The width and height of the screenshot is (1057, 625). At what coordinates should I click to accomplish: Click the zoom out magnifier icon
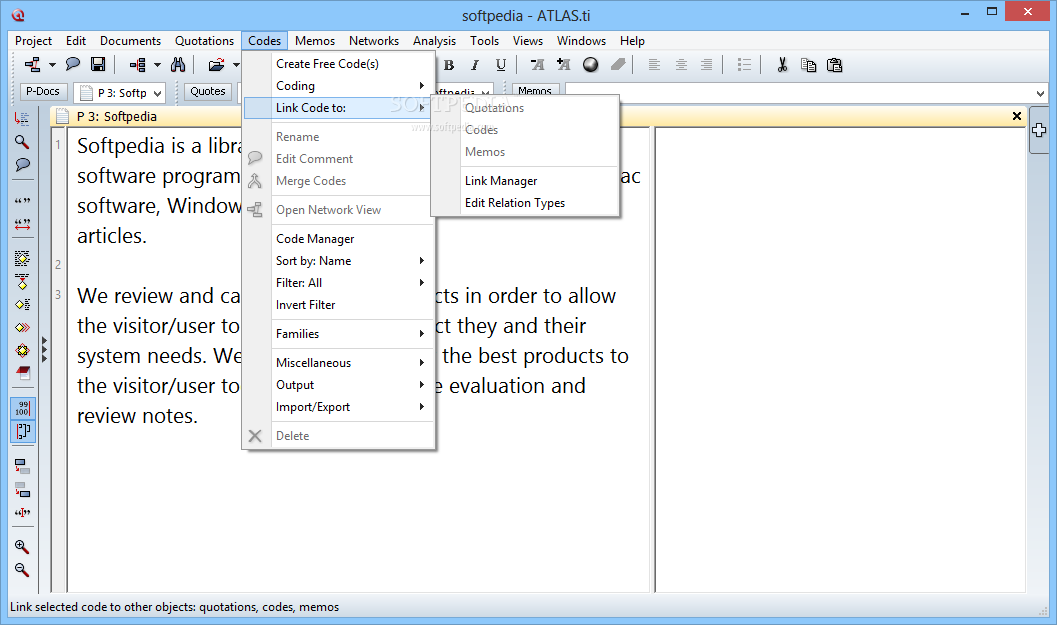click(x=22, y=570)
